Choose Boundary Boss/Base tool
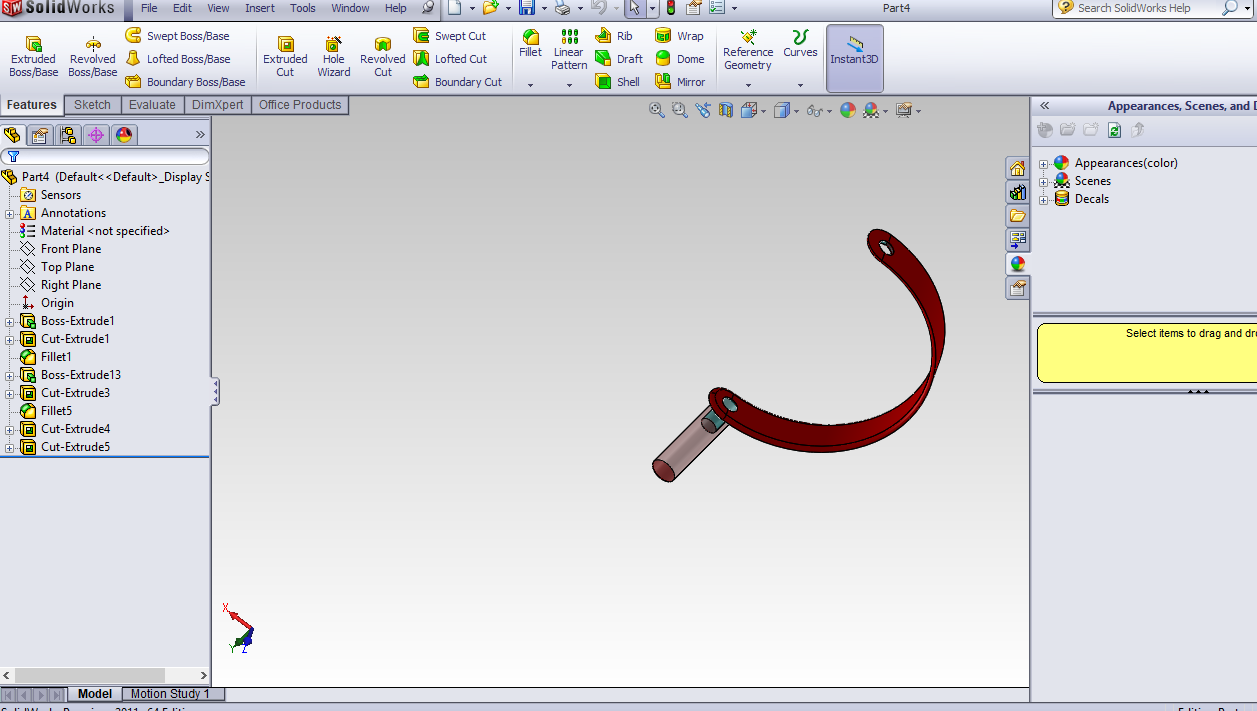Screen dimensions: 1257x711 coord(185,82)
